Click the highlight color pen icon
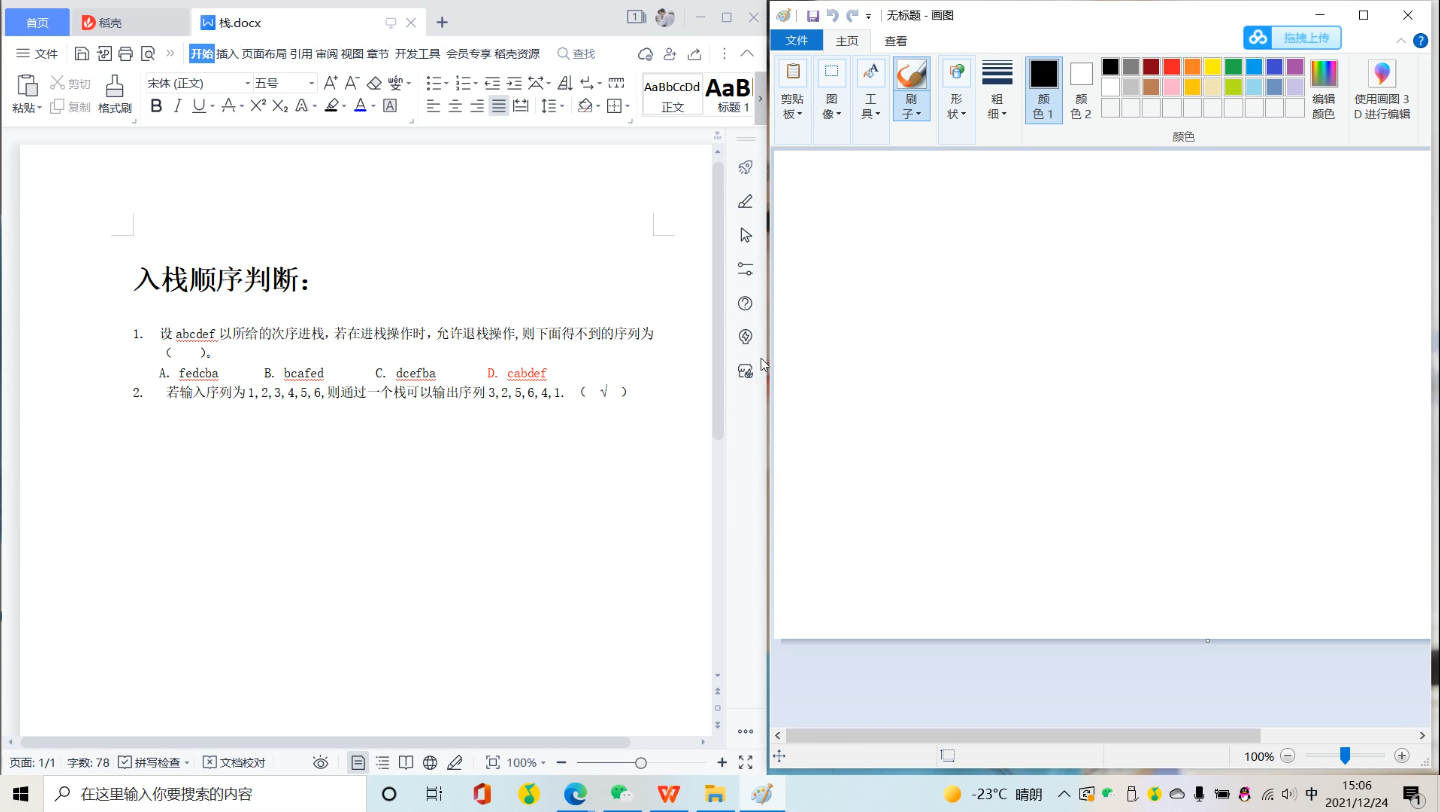The height and width of the screenshot is (812, 1440). [x=330, y=106]
